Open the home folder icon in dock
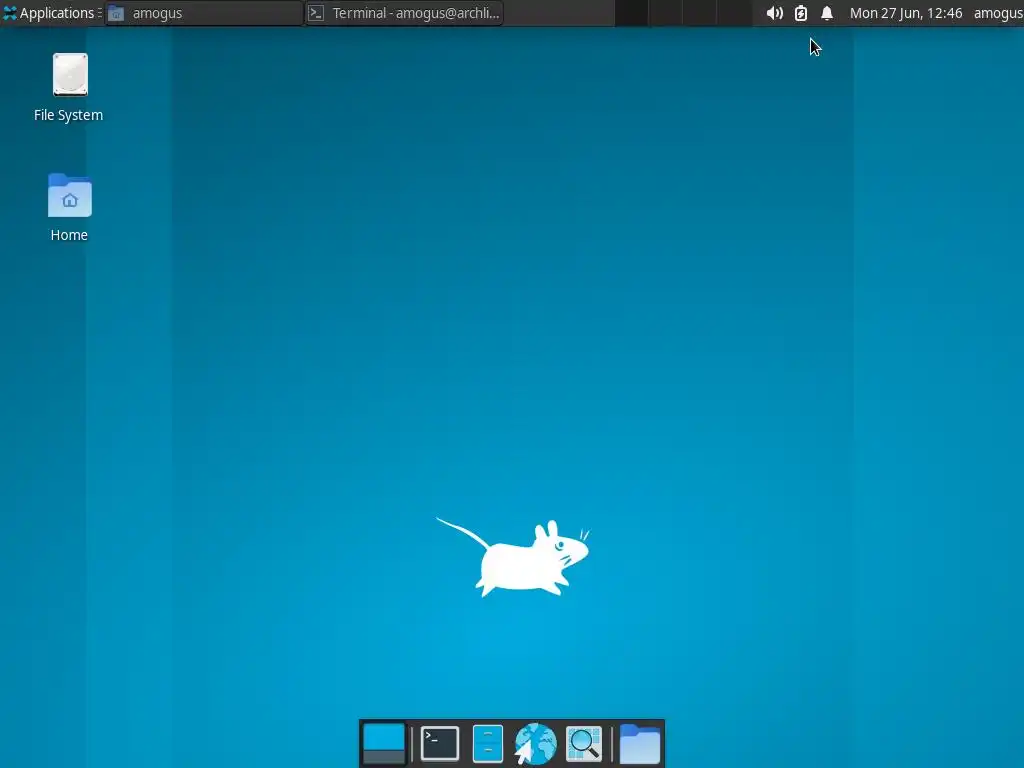The image size is (1024, 768). coord(639,744)
